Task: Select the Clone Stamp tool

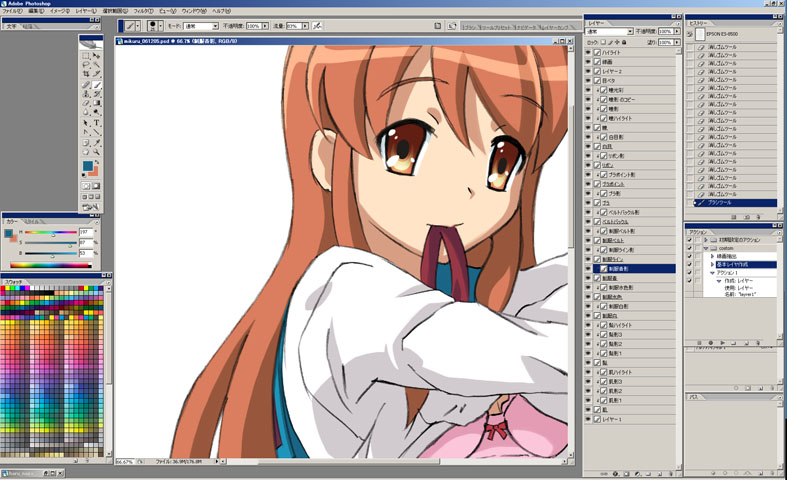Action: (86, 94)
